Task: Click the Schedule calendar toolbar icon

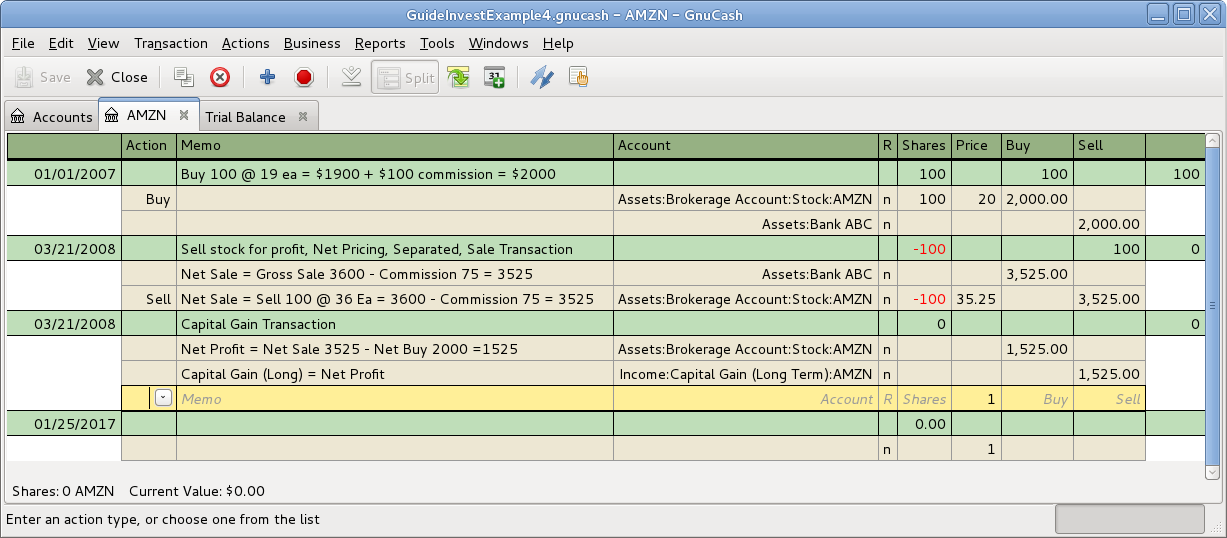Action: point(494,77)
